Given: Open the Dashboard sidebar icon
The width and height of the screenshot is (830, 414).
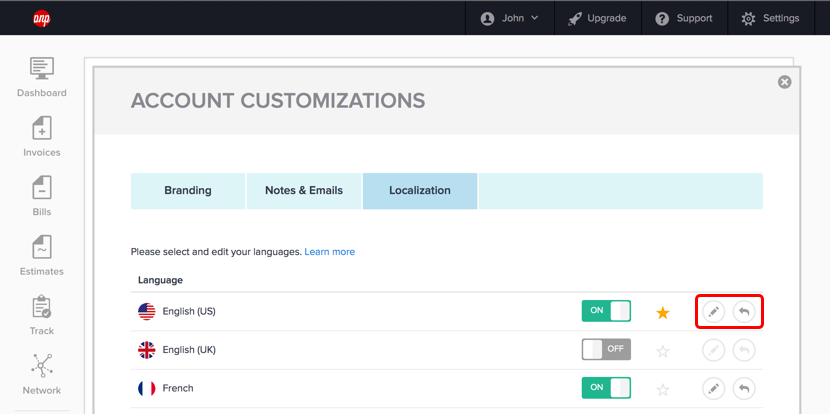Looking at the screenshot, I should coord(42,68).
